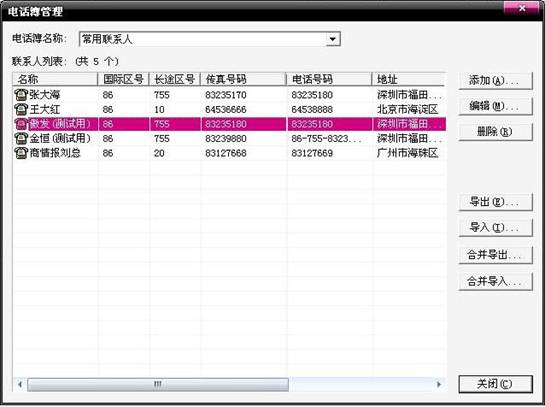Click the phone icon beside 商情报刘总
The image size is (545, 407).
coord(21,153)
